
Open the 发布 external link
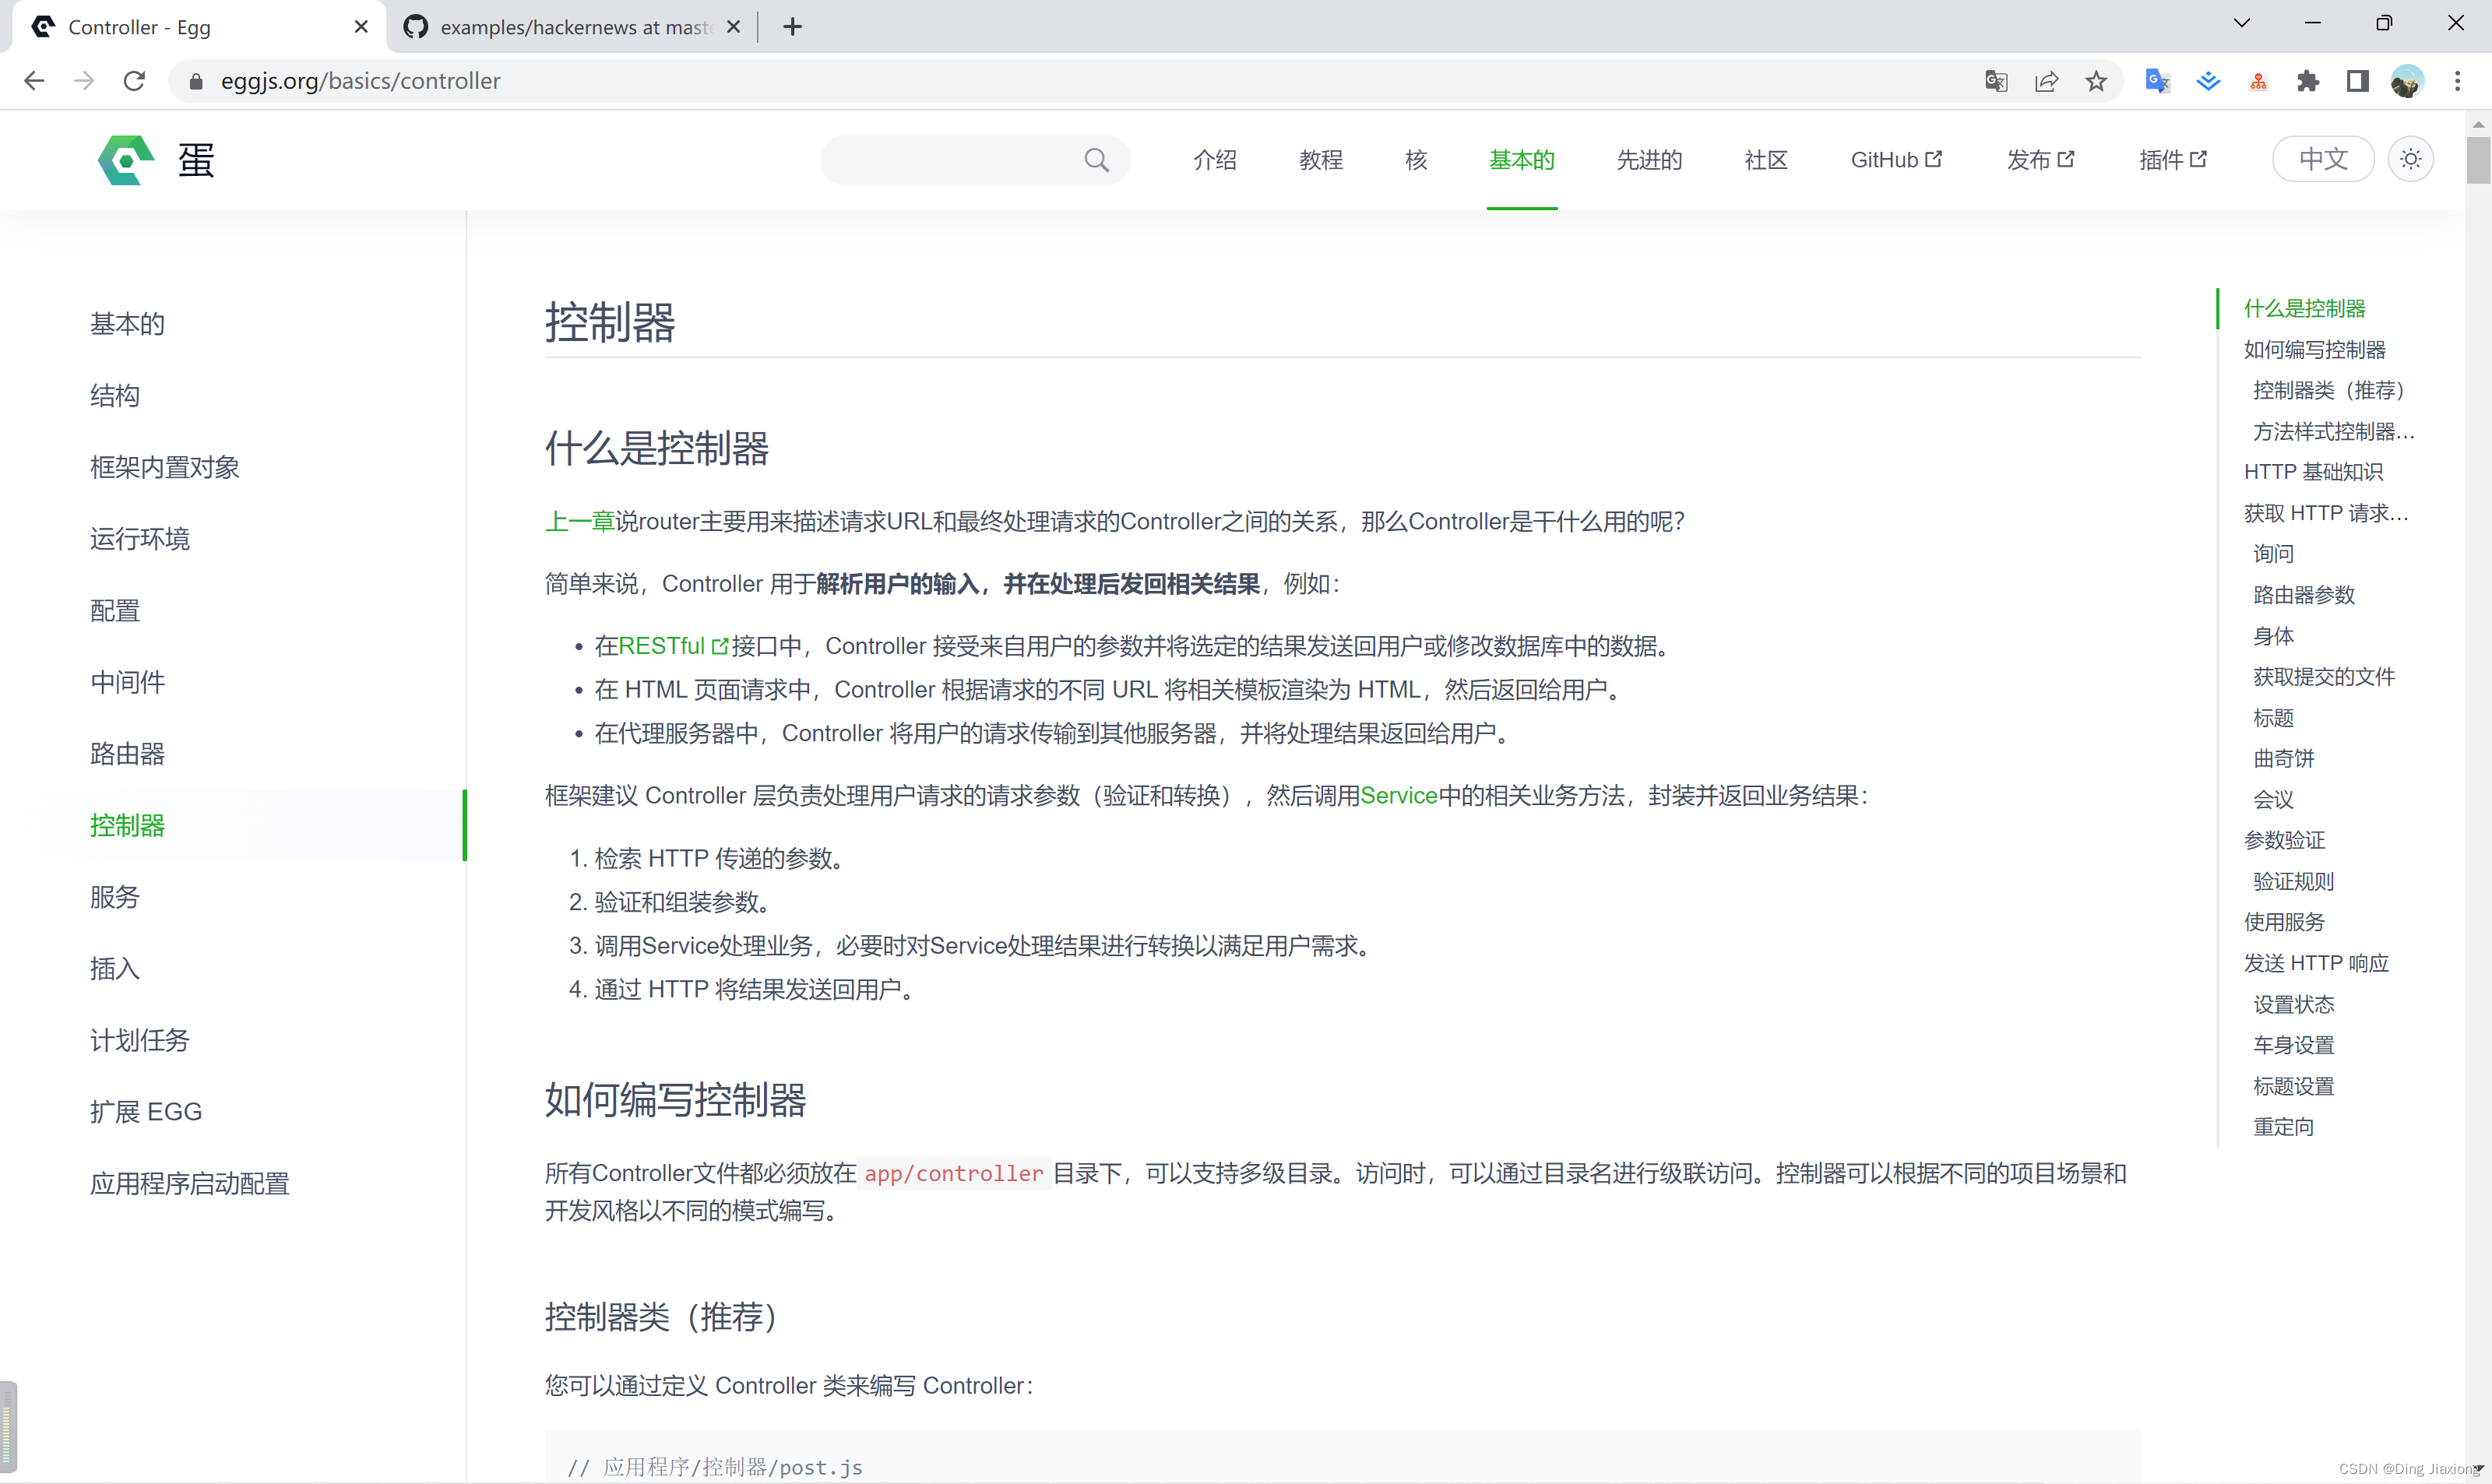point(2040,160)
